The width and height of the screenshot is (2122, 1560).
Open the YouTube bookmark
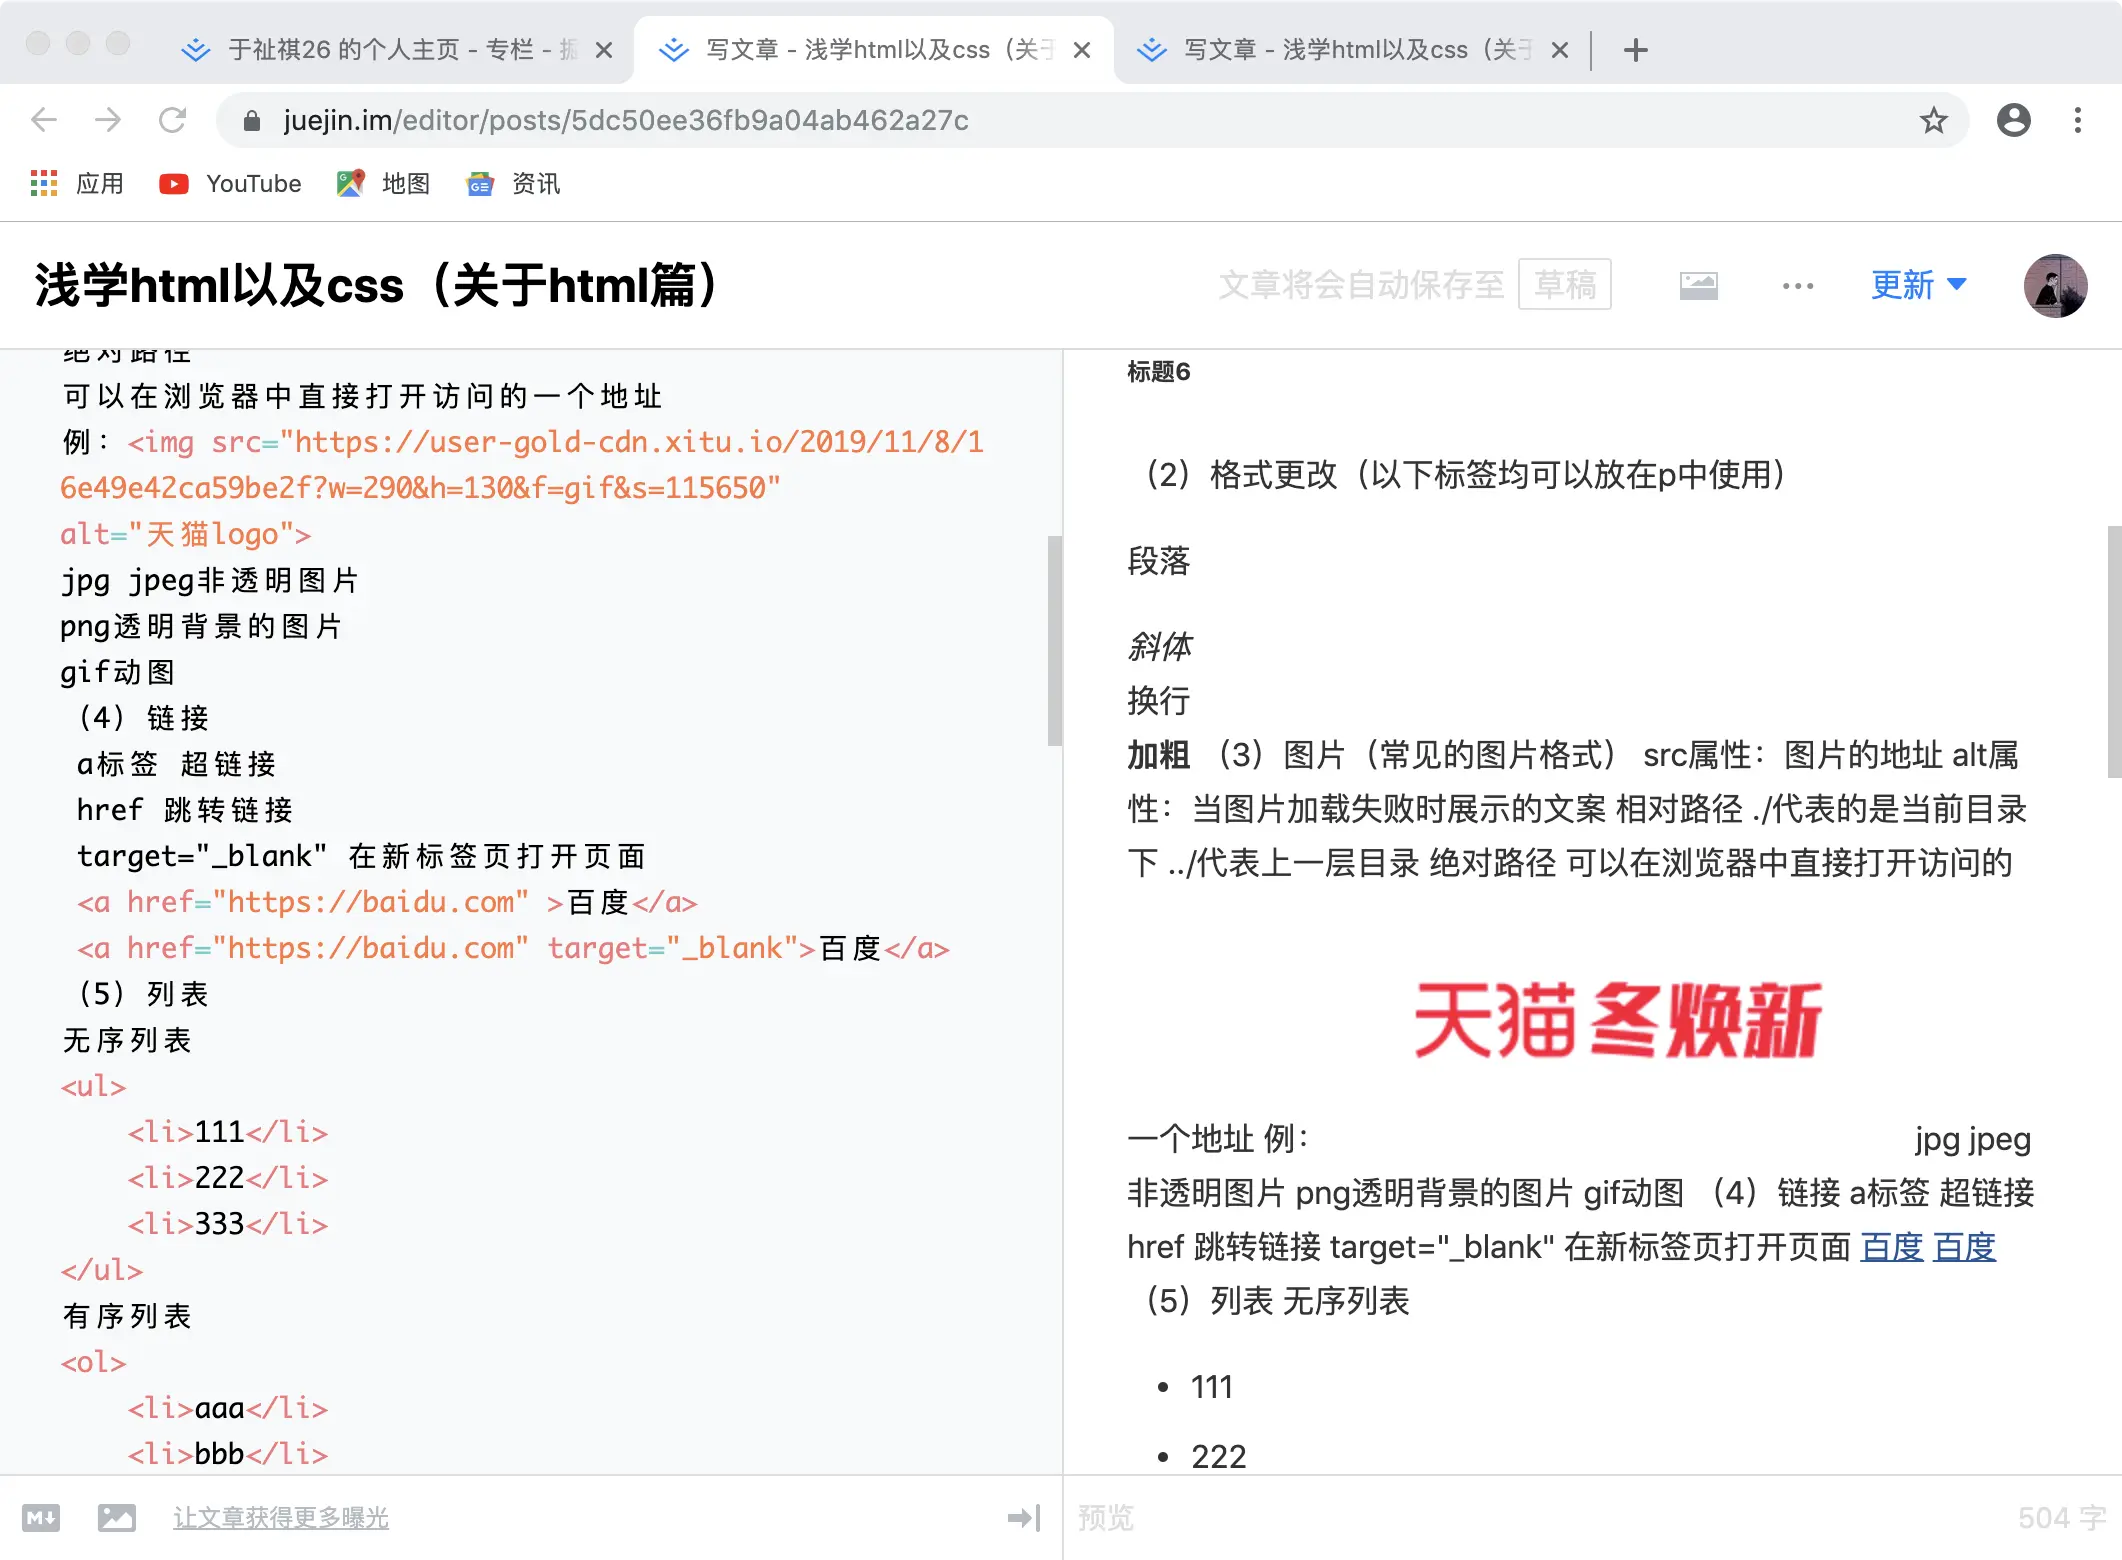pos(232,184)
